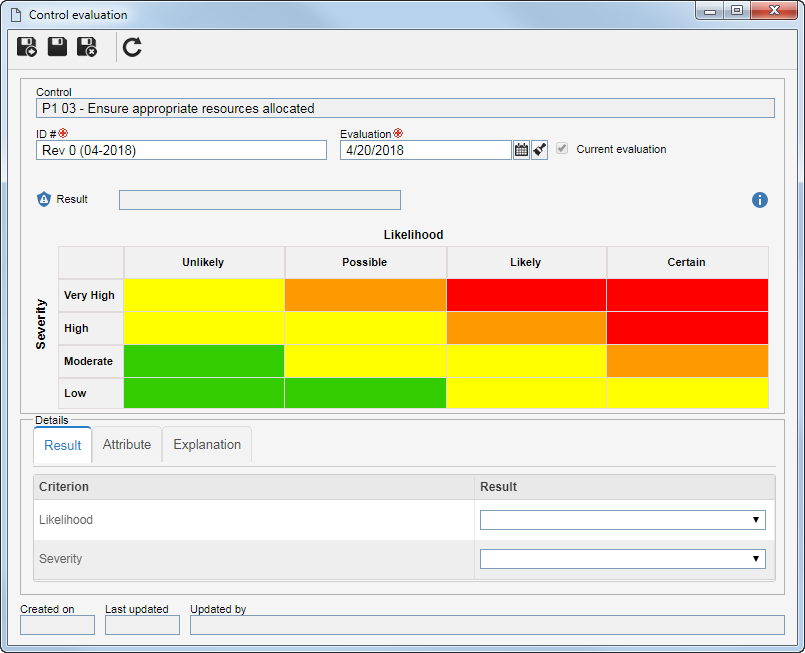Click the Evaluation date field

(x=426, y=150)
